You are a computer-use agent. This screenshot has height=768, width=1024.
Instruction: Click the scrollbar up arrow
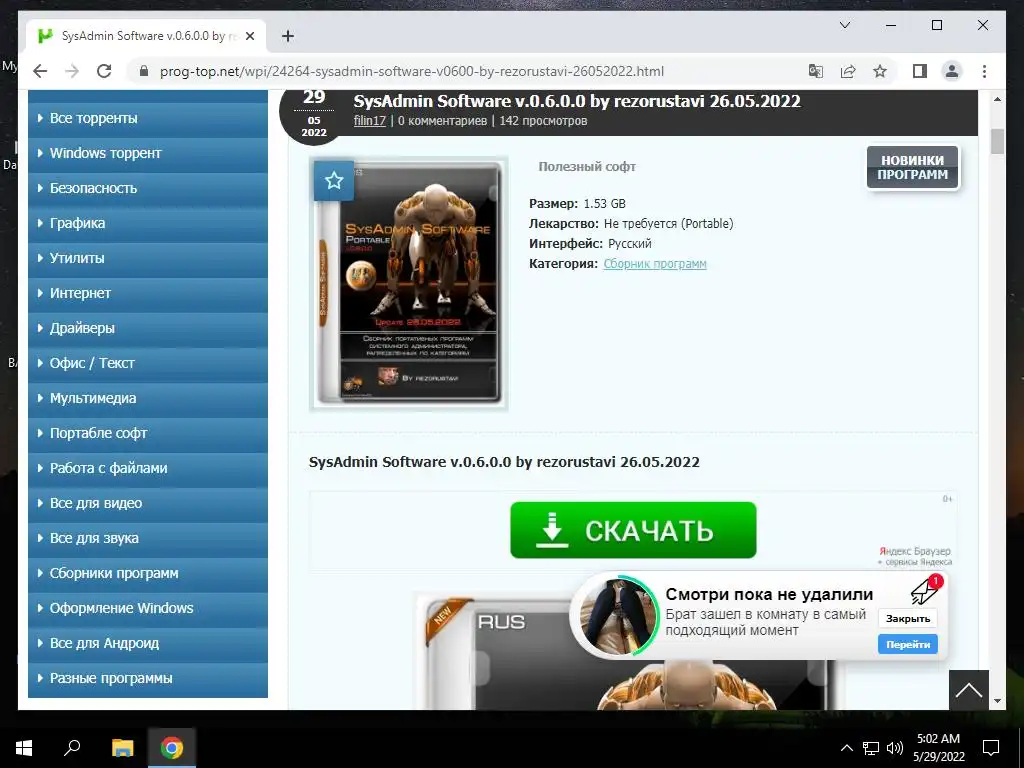(997, 99)
